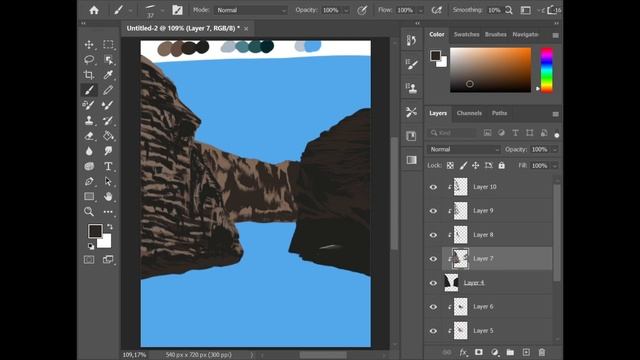Pick a color in the Color panel field
The width and height of the screenshot is (640, 360).
pos(491,70)
